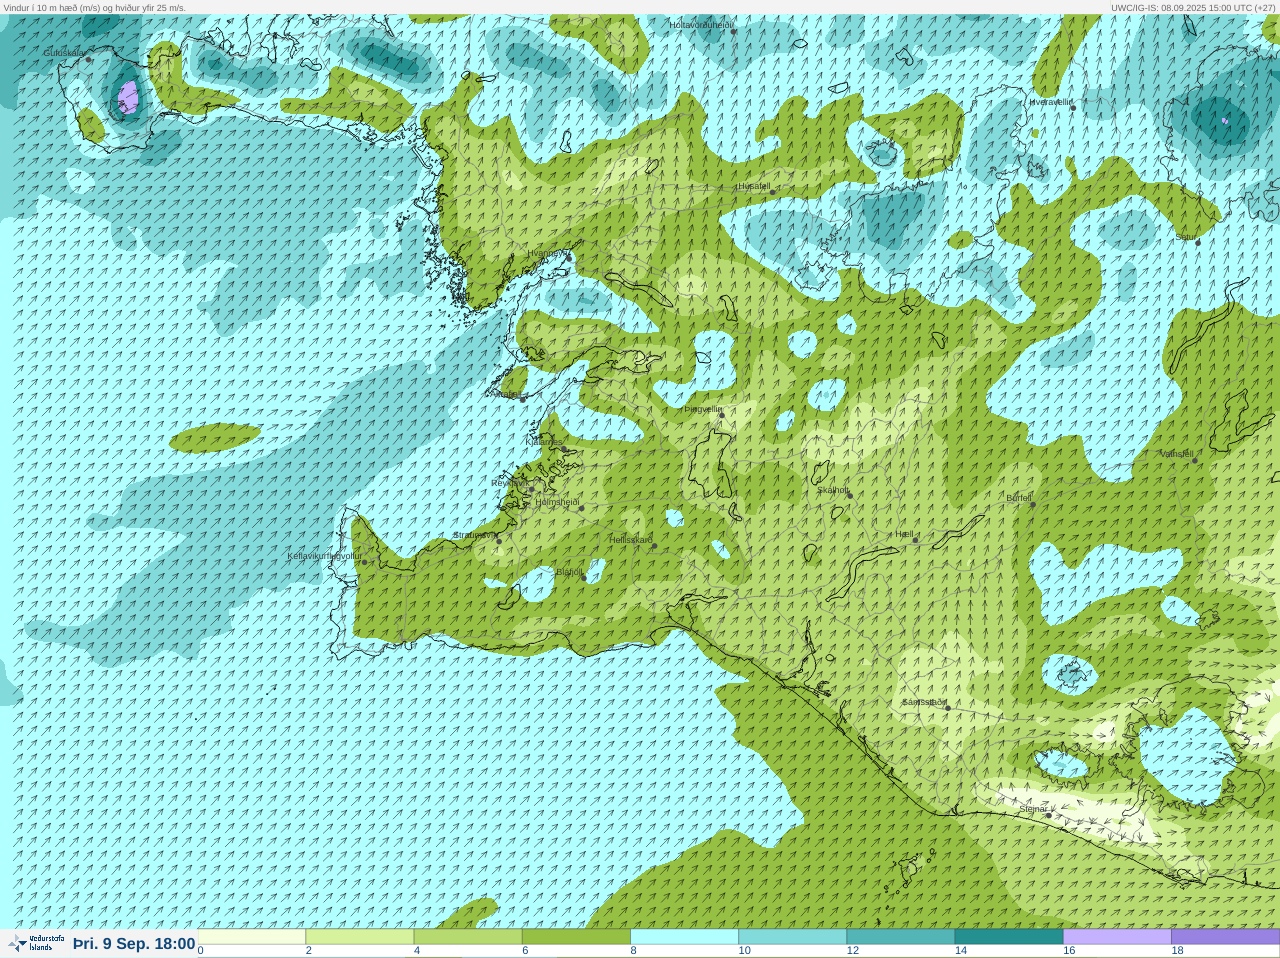Click the Skálholt station label

tap(833, 490)
